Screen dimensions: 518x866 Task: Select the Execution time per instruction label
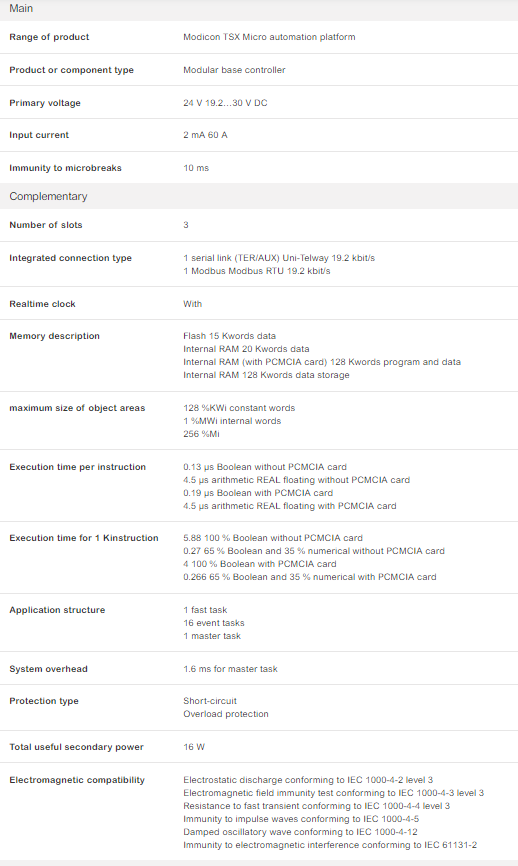(77, 467)
